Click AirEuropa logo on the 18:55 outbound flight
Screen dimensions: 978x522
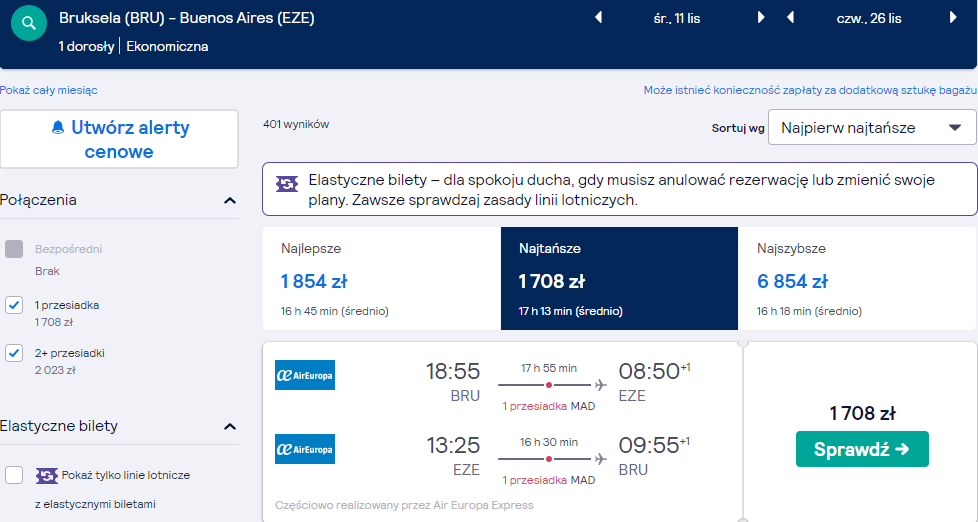click(x=305, y=375)
